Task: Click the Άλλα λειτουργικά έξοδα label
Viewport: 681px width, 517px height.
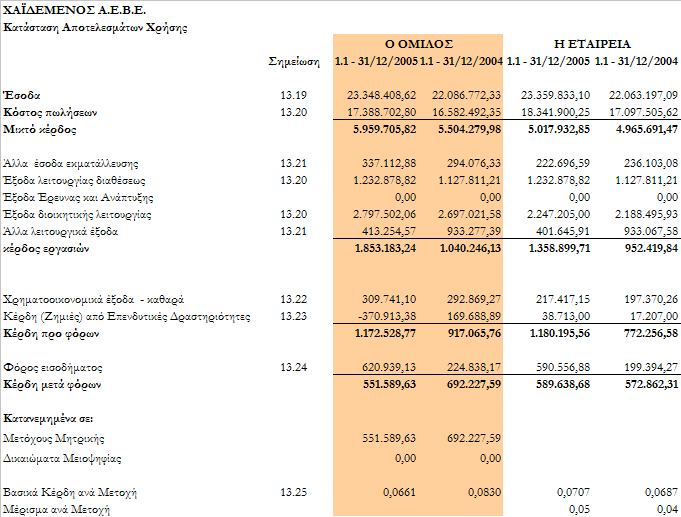Action: coord(60,232)
